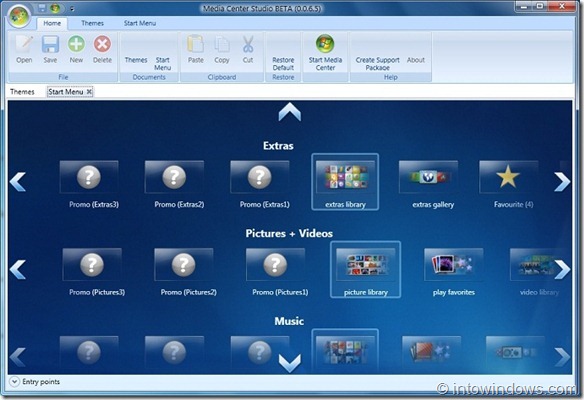Click the Extras strip title
Viewport: 584px width, 400px height.
pos(278,146)
